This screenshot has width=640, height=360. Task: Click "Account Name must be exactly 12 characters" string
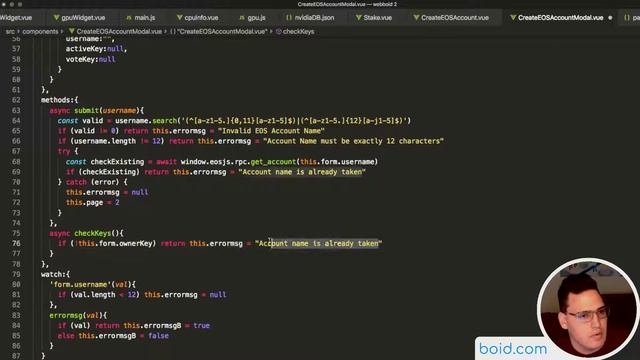click(x=353, y=141)
